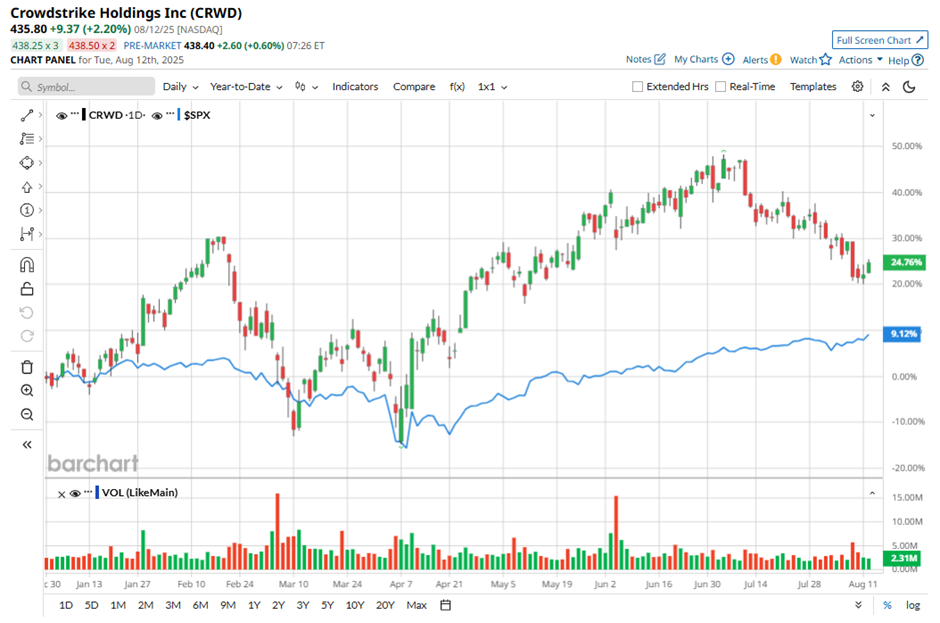
Task: Open the Full Screen Chart
Action: [x=879, y=40]
